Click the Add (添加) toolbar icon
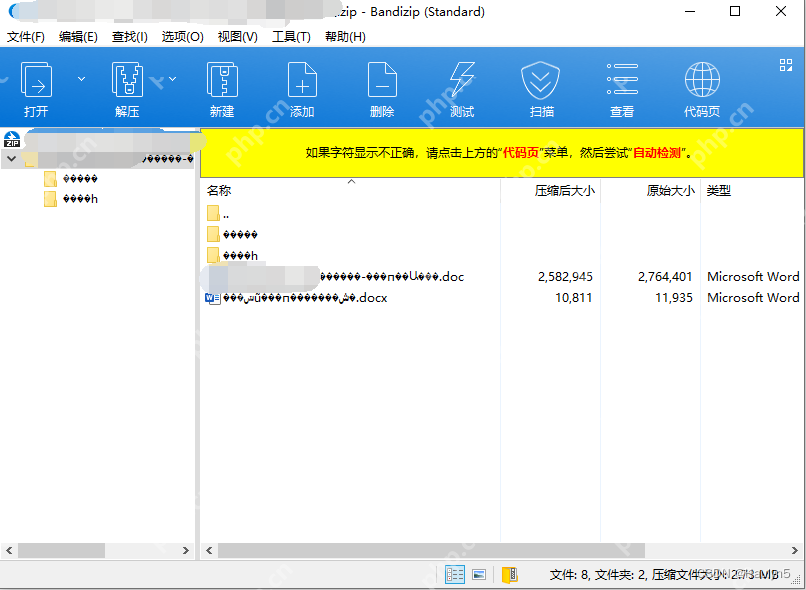The image size is (806, 590). 302,80
